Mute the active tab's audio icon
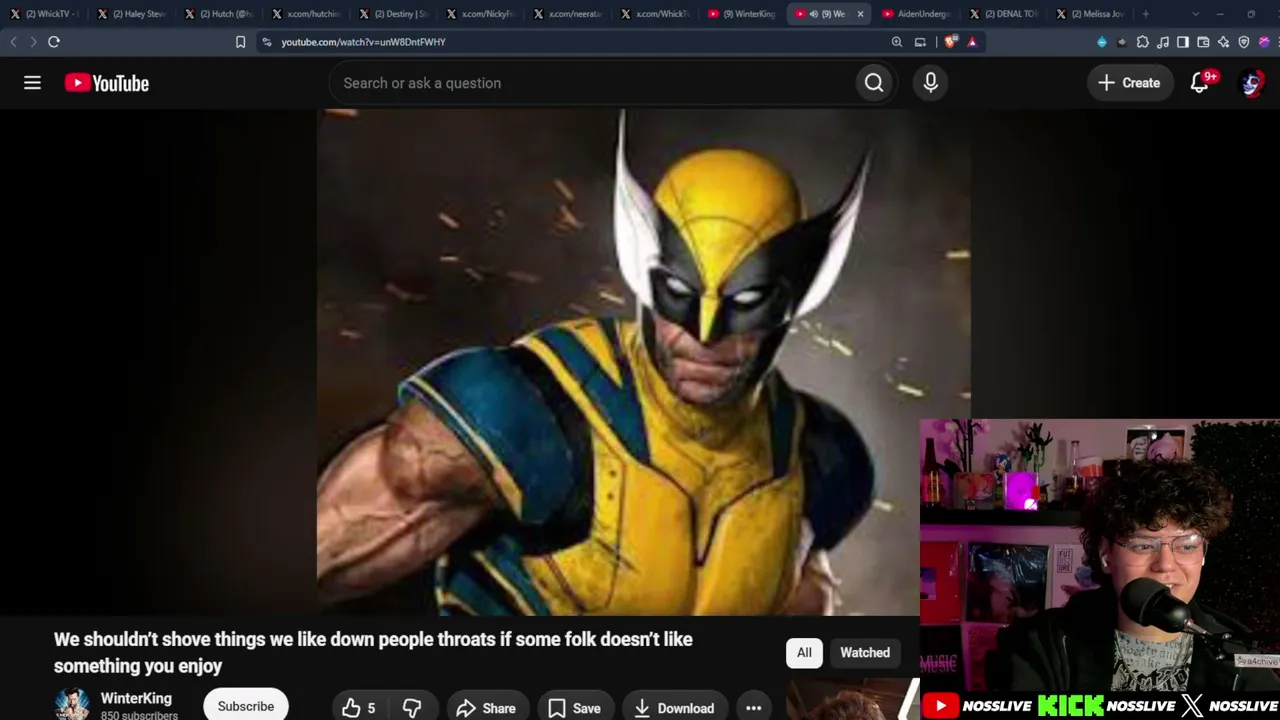This screenshot has height=720, width=1280. tap(813, 14)
